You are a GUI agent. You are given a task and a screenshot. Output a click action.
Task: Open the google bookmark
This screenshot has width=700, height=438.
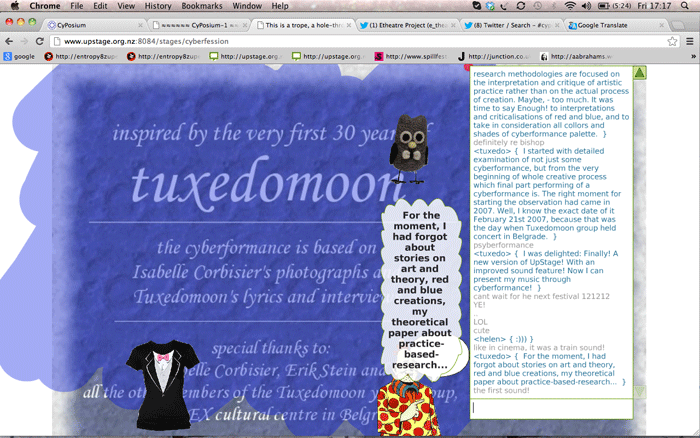(19, 56)
